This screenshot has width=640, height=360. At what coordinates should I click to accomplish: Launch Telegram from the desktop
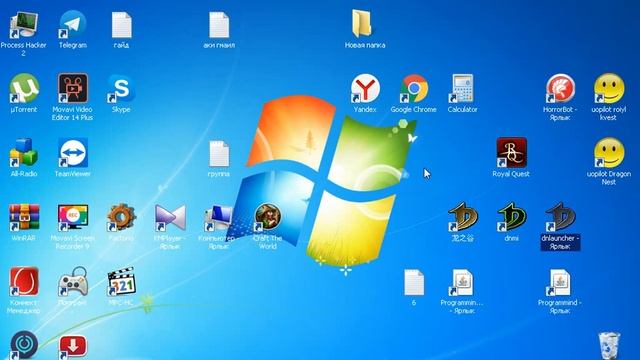pyautogui.click(x=73, y=25)
